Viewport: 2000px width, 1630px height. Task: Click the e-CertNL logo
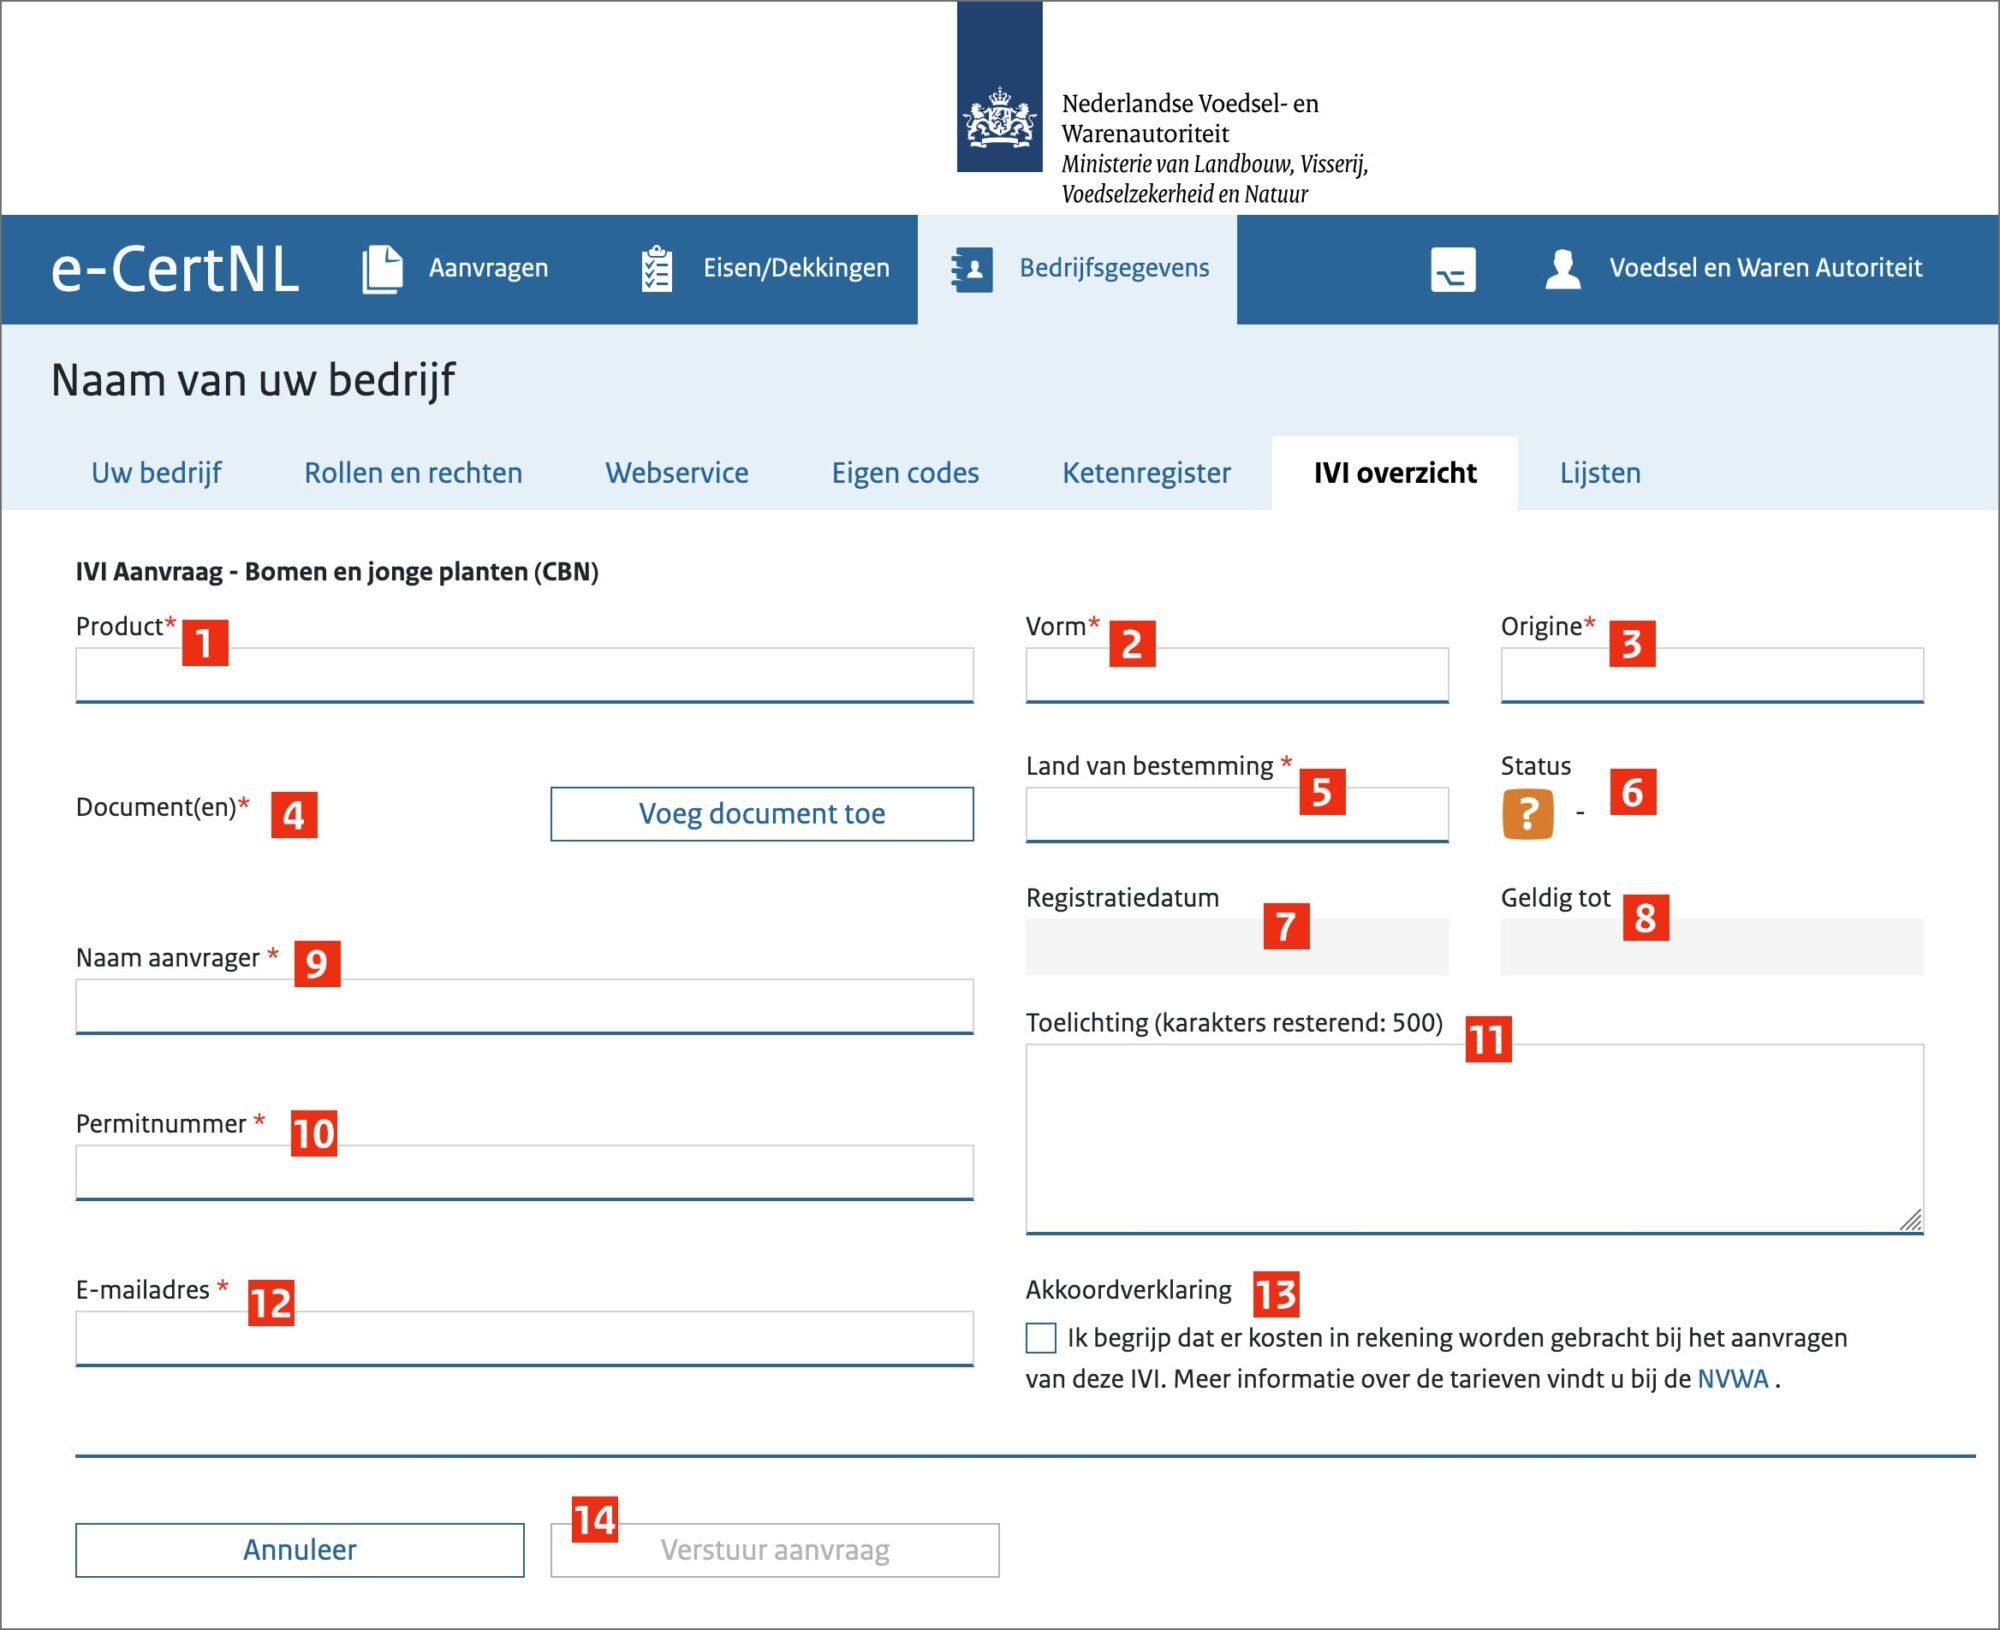click(x=175, y=269)
